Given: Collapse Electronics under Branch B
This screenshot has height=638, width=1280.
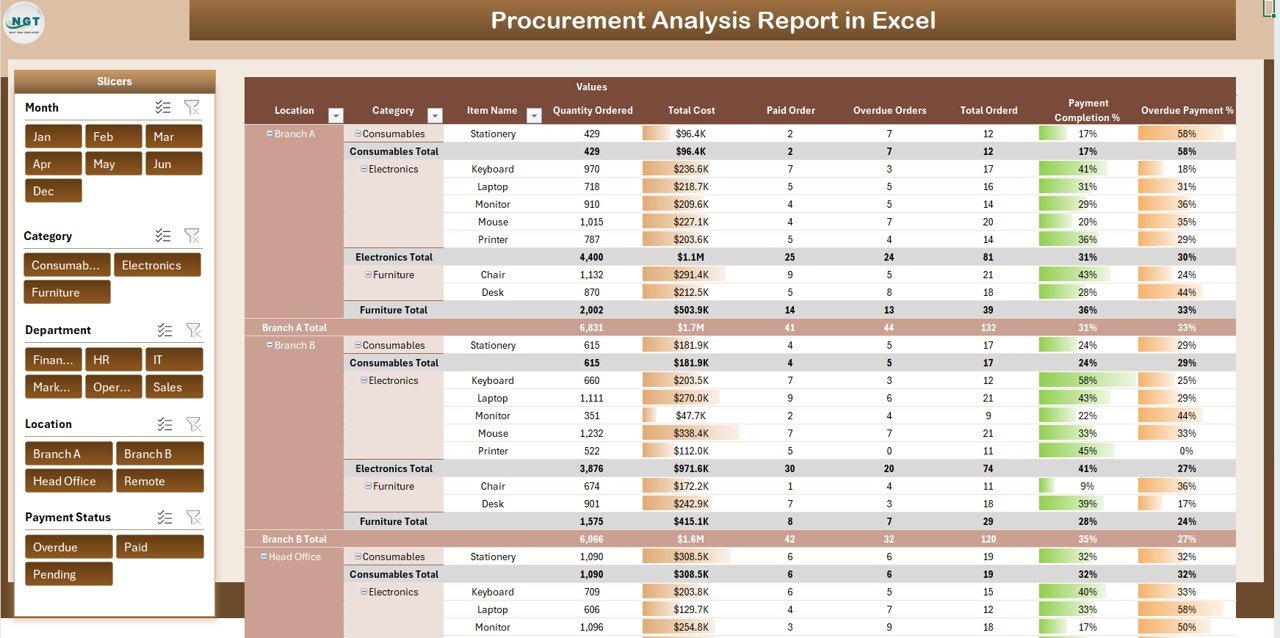Looking at the screenshot, I should pyautogui.click(x=364, y=380).
